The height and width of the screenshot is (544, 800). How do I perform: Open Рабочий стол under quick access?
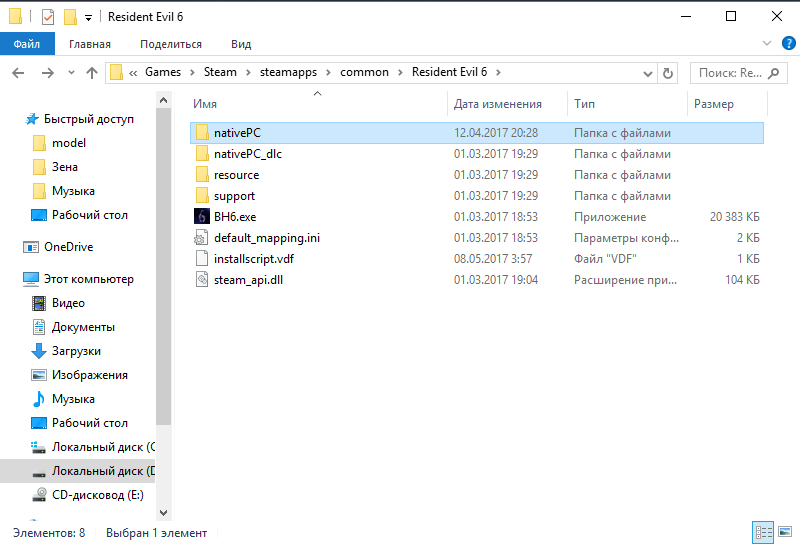coord(80,215)
